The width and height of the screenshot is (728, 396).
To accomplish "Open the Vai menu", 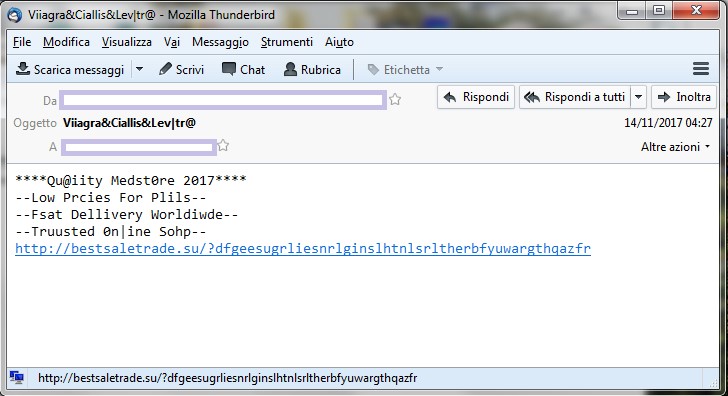I will click(172, 42).
